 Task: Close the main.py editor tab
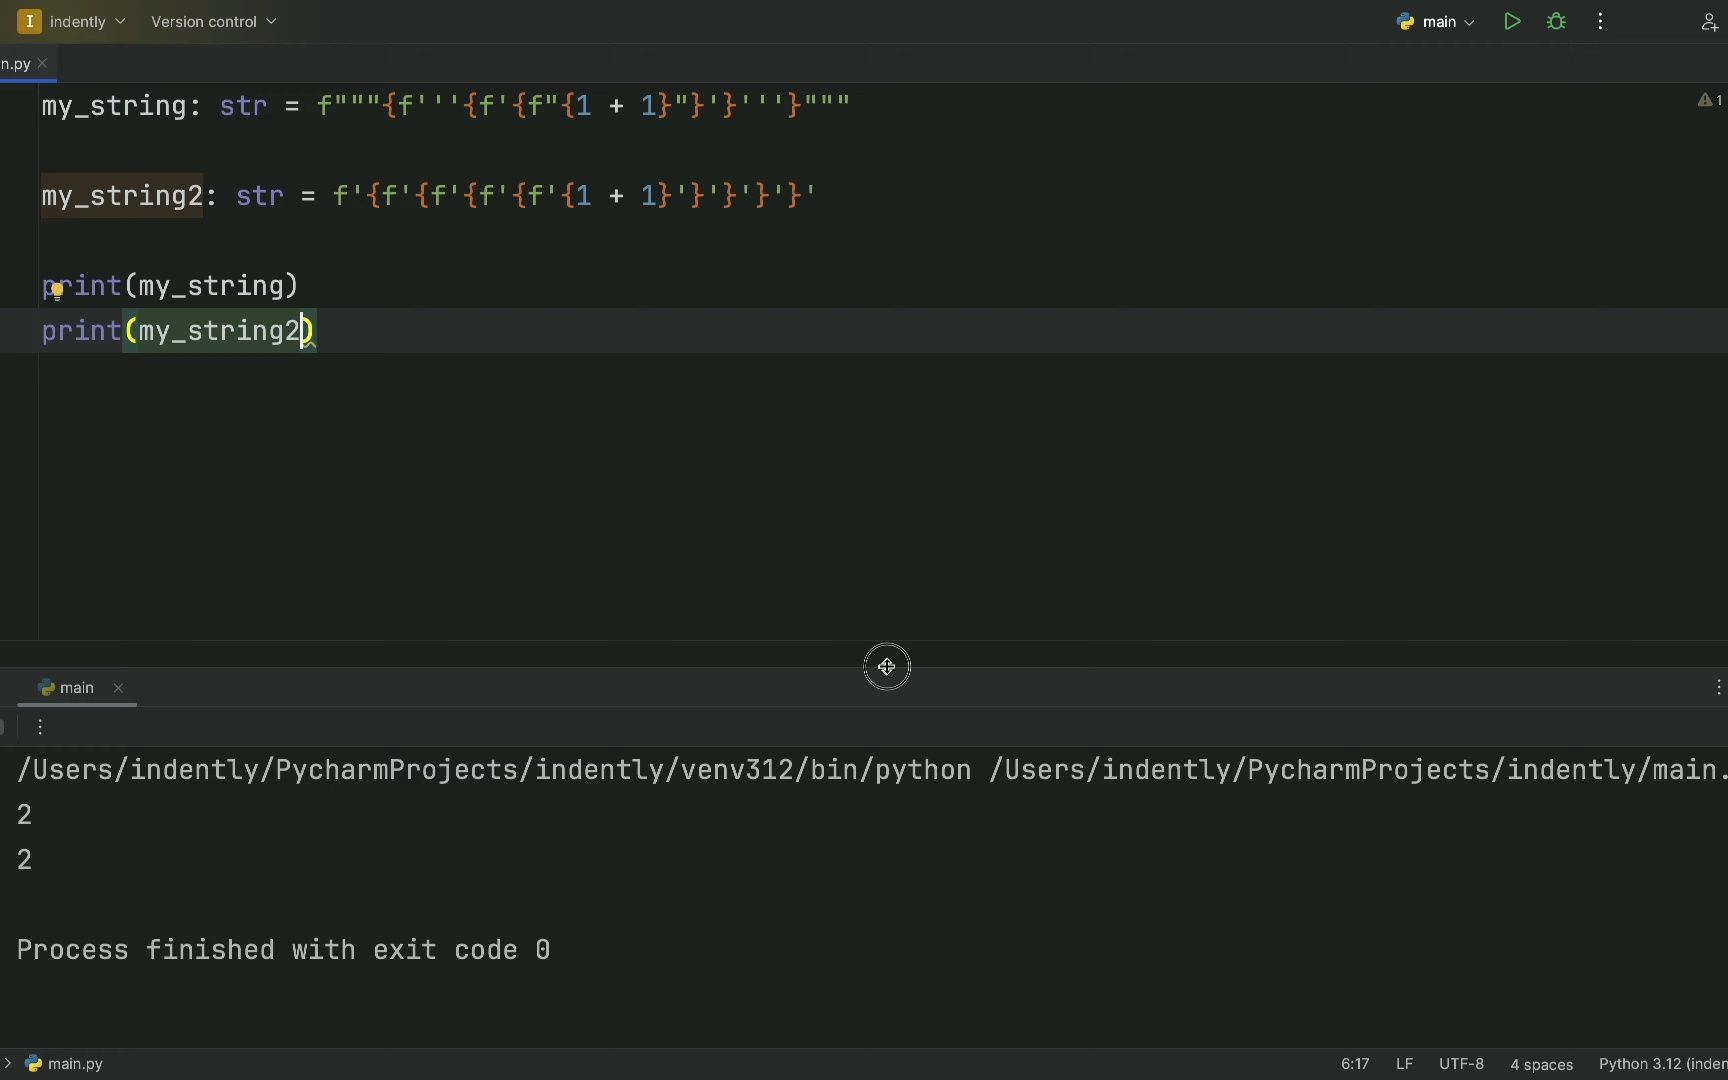pos(43,63)
